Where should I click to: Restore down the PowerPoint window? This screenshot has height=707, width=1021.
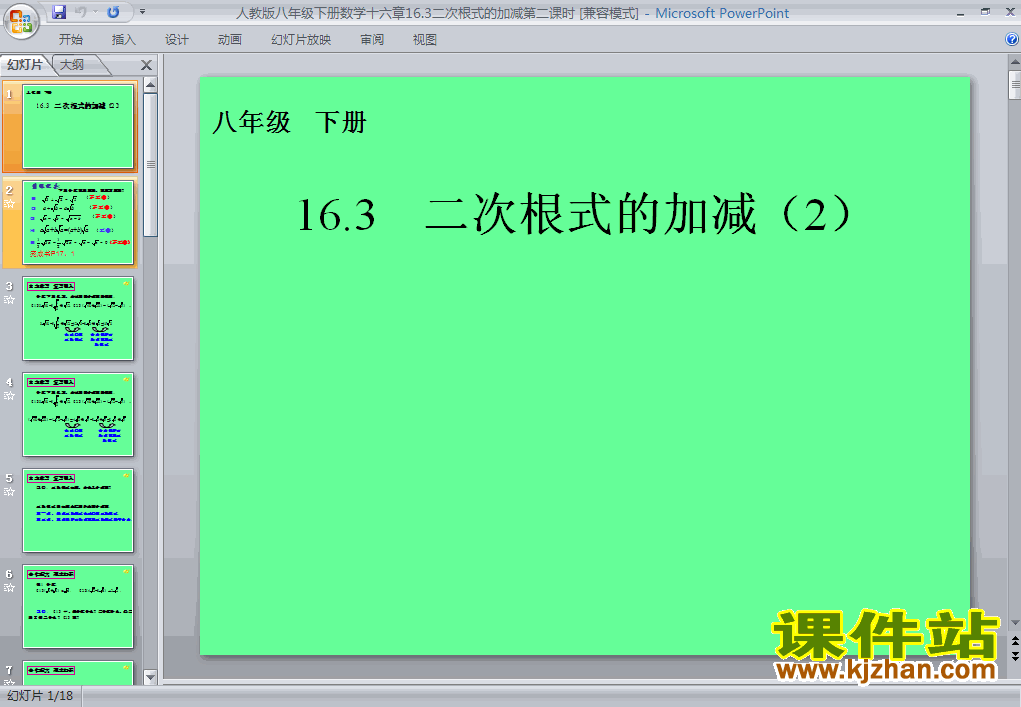coord(985,12)
